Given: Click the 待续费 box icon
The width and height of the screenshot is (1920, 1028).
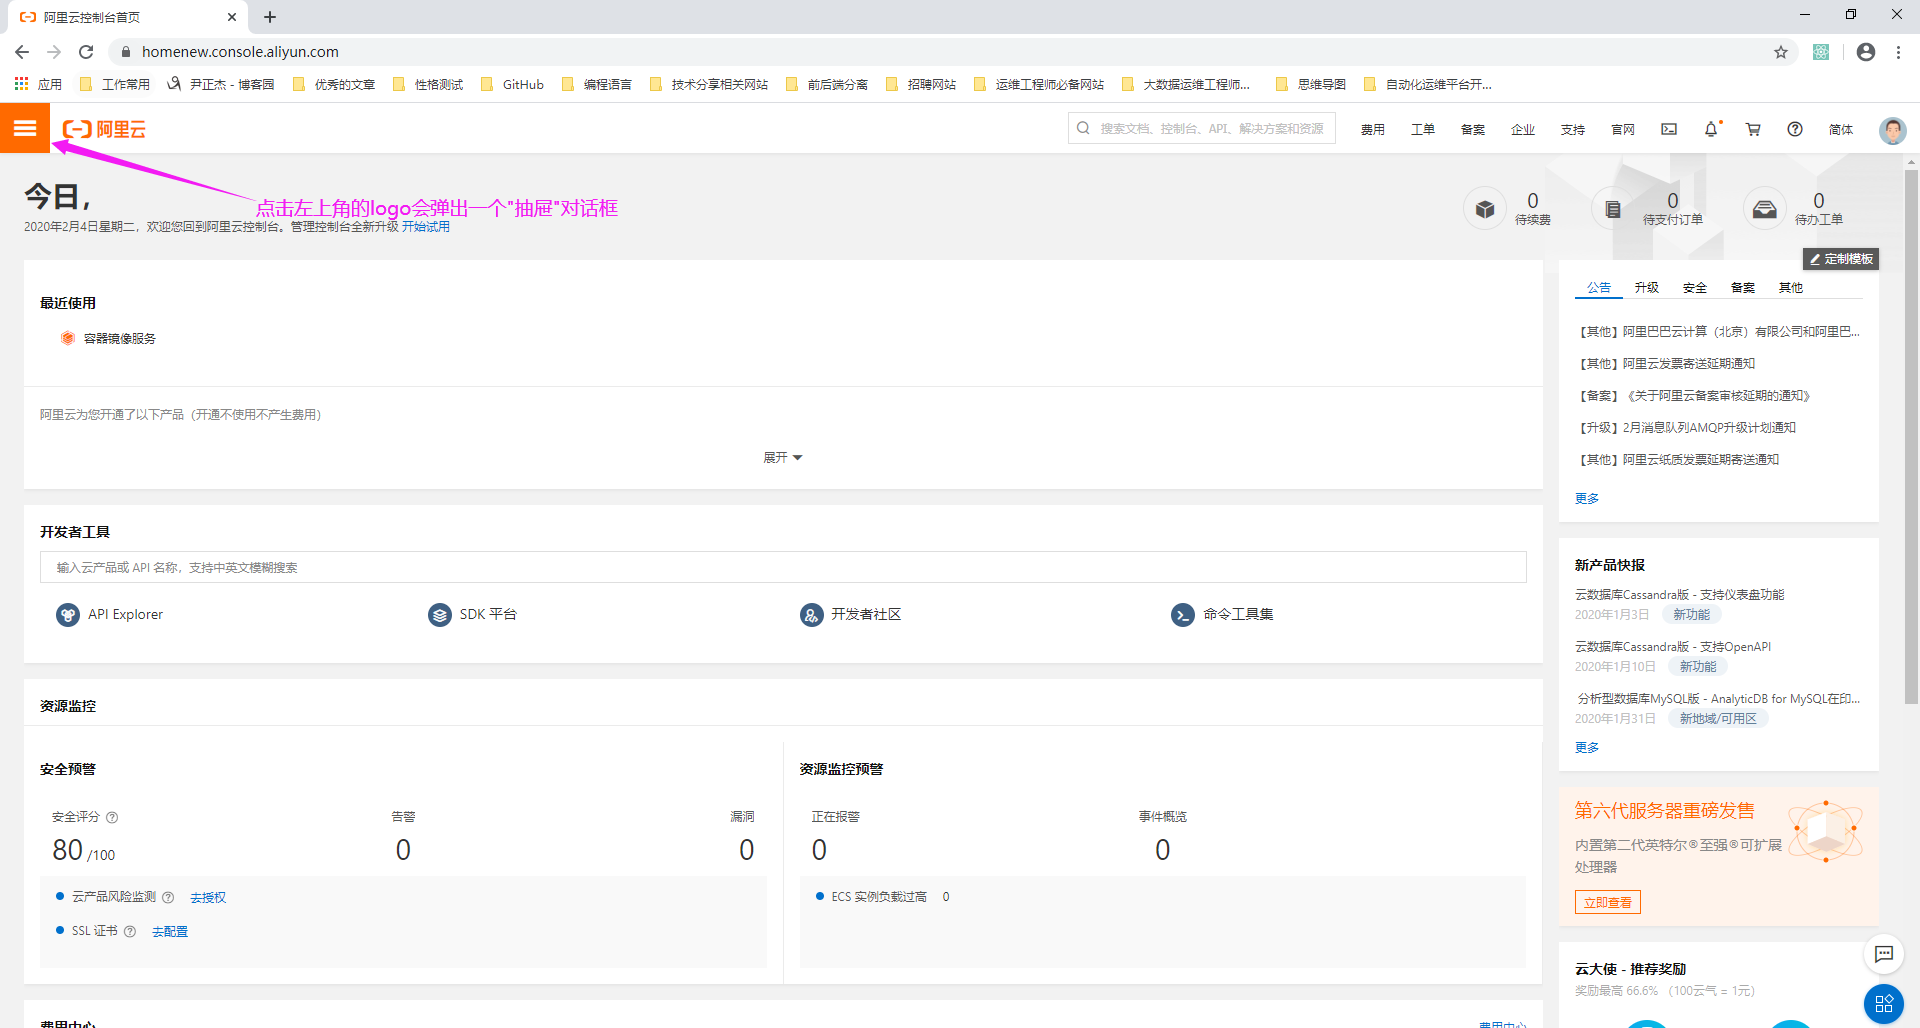Looking at the screenshot, I should [1485, 209].
